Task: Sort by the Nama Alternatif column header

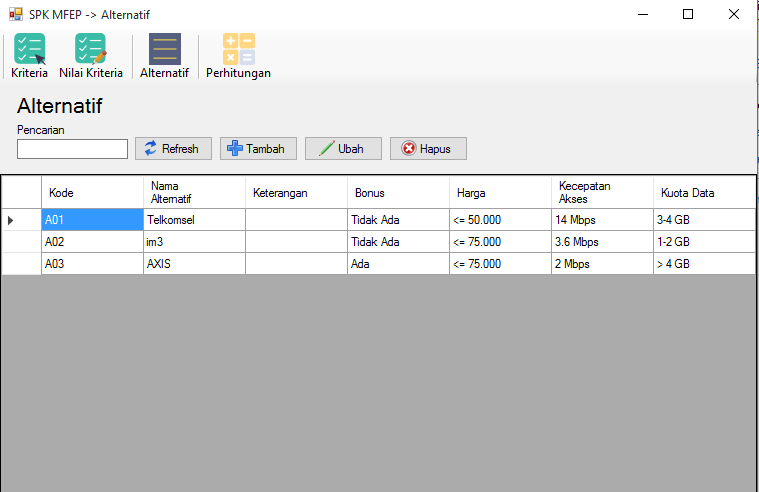Action: click(x=194, y=193)
